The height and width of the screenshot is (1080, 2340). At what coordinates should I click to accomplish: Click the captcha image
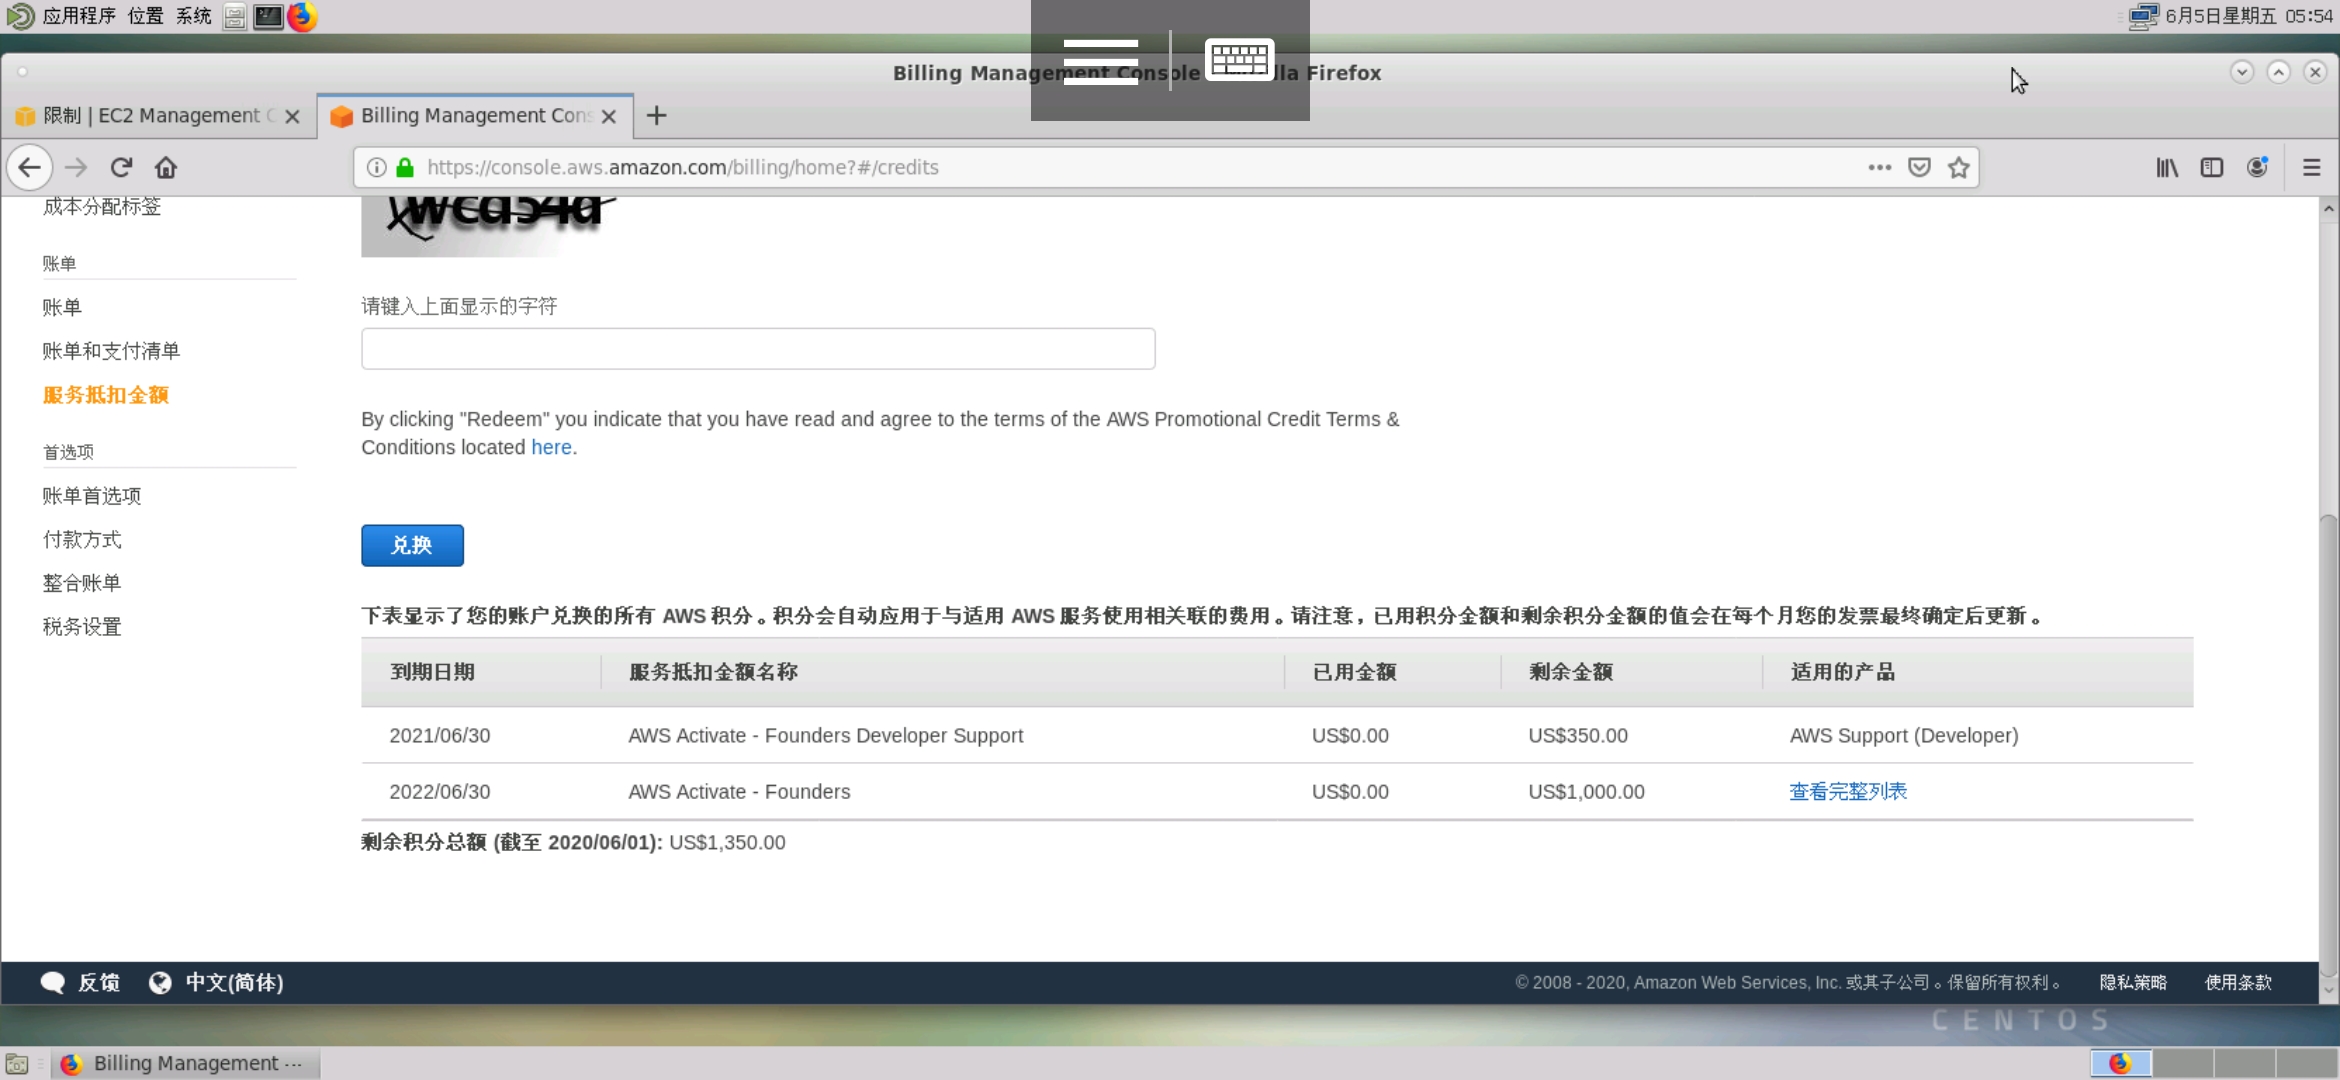click(491, 226)
